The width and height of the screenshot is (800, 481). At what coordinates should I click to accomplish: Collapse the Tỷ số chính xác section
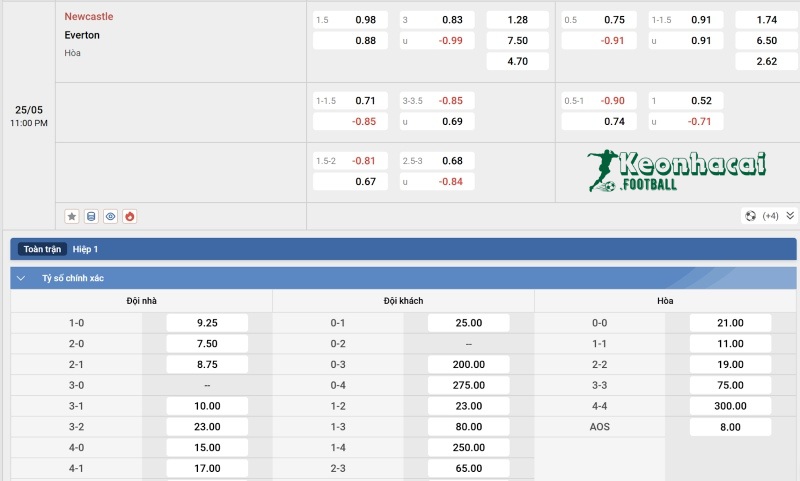point(21,278)
